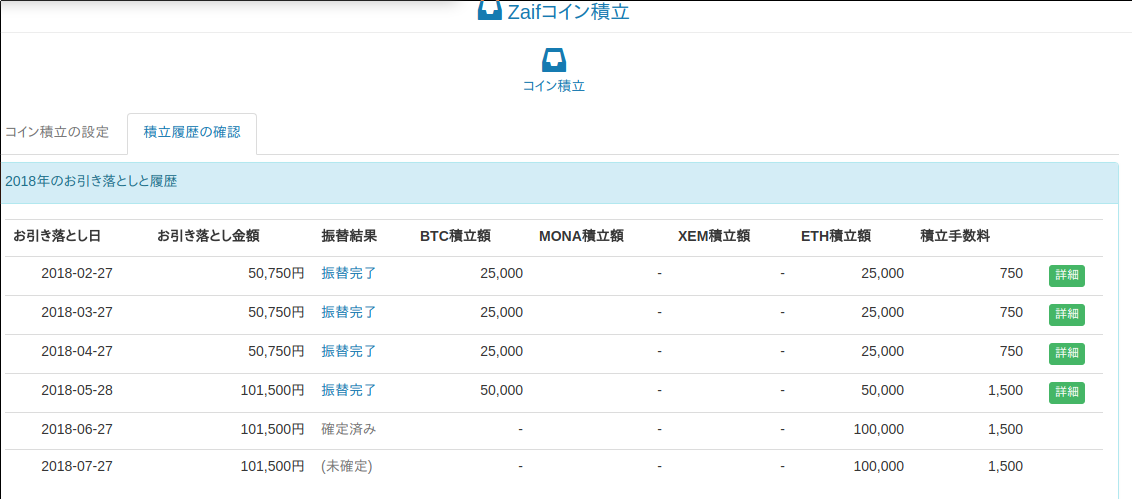Click the tray icon beside Zaifコイン積立 title
Viewport: 1132px width, 499px height.
click(489, 11)
